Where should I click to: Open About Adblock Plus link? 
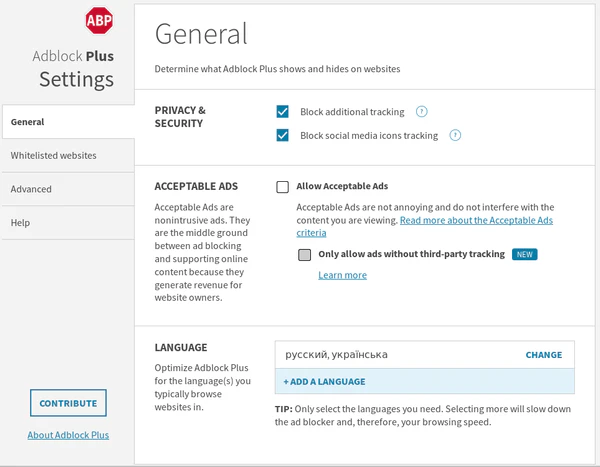pos(68,435)
